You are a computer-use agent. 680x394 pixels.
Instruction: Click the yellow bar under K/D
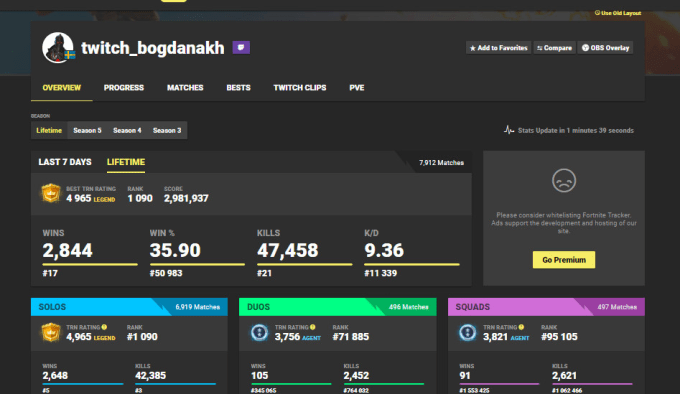pos(412,264)
